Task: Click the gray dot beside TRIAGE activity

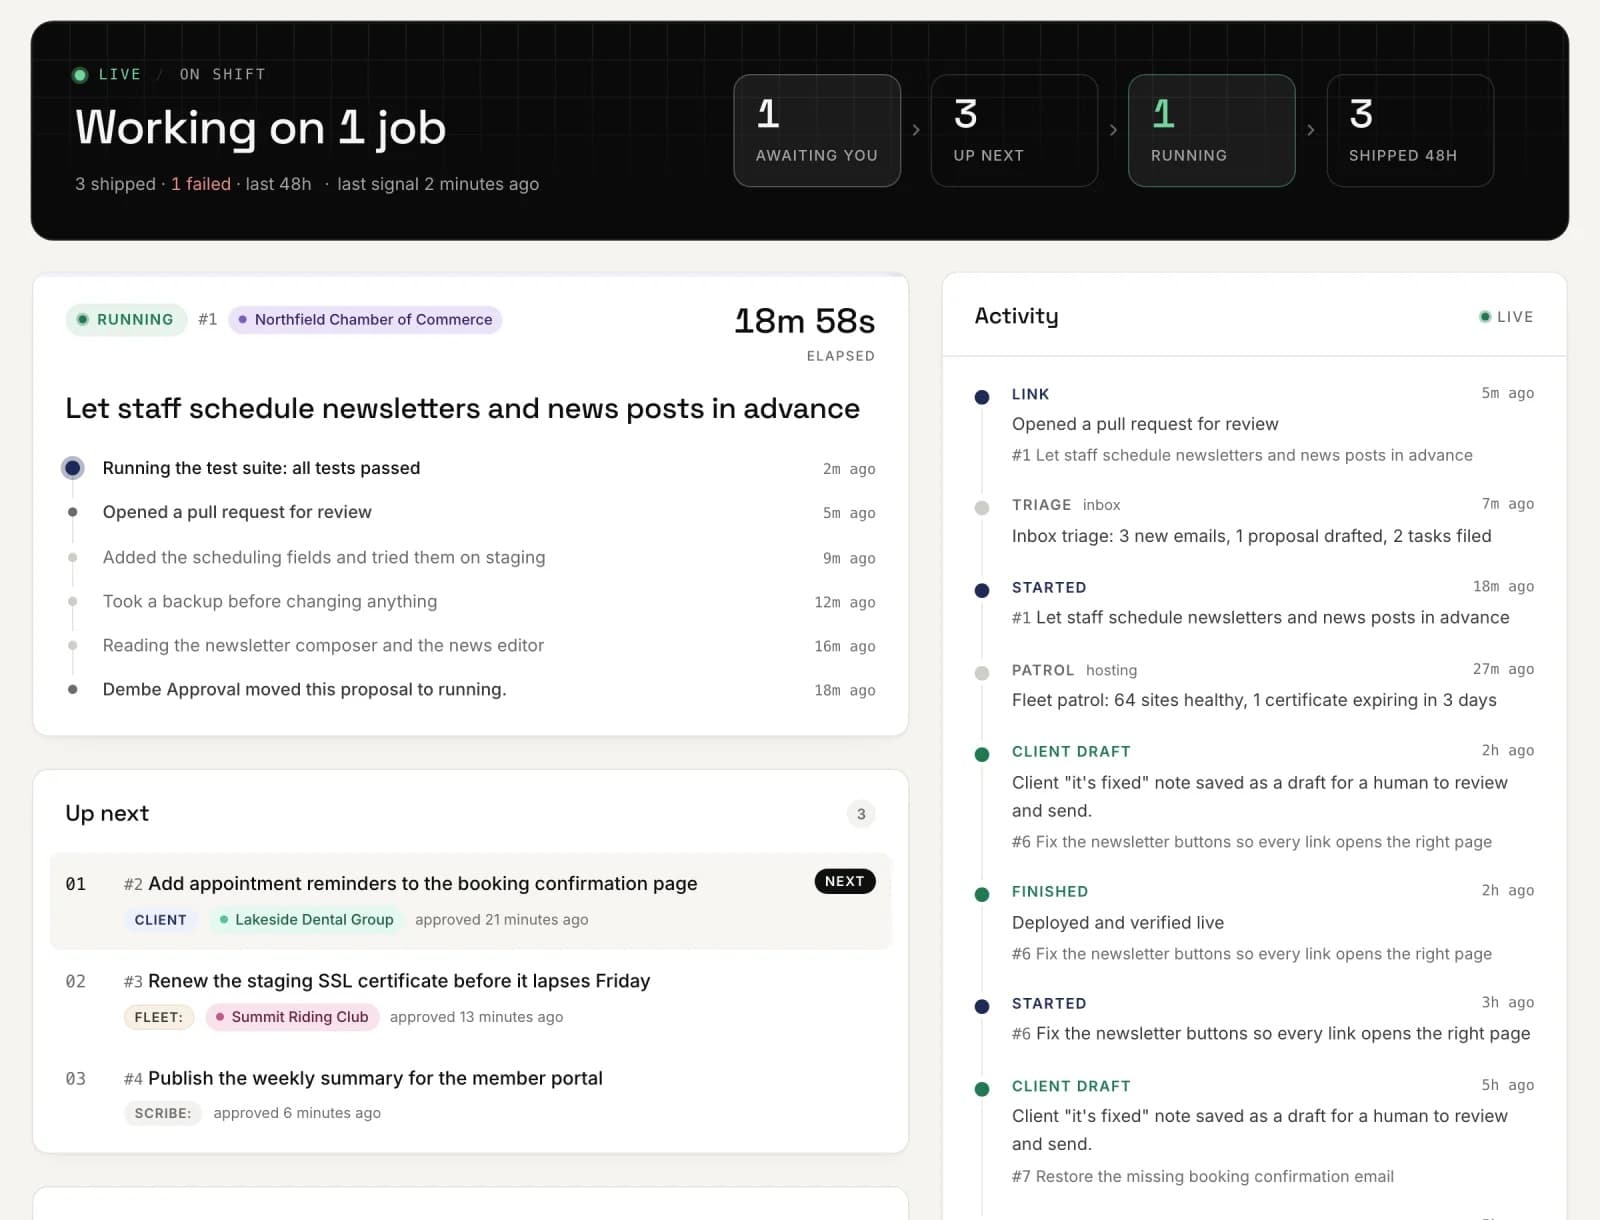Action: pyautogui.click(x=982, y=508)
